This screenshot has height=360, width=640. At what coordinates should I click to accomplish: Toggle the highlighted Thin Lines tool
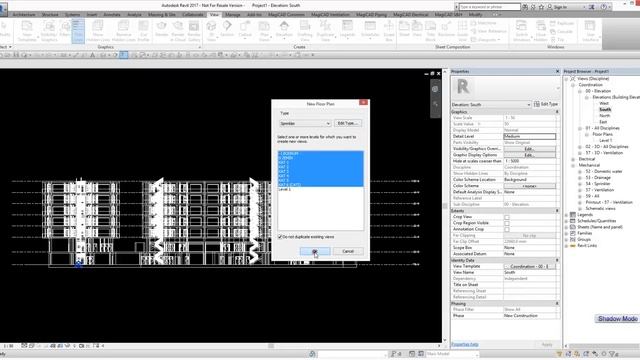78,31
